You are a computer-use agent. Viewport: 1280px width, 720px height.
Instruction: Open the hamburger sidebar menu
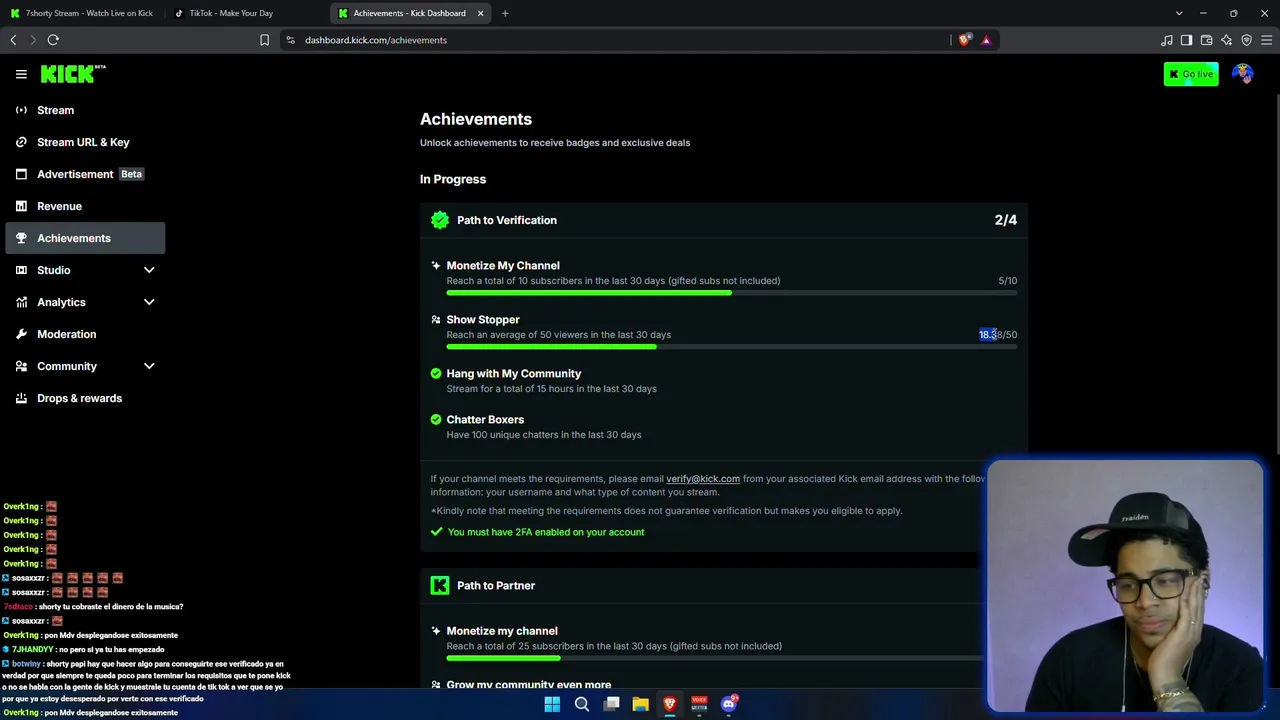click(21, 74)
